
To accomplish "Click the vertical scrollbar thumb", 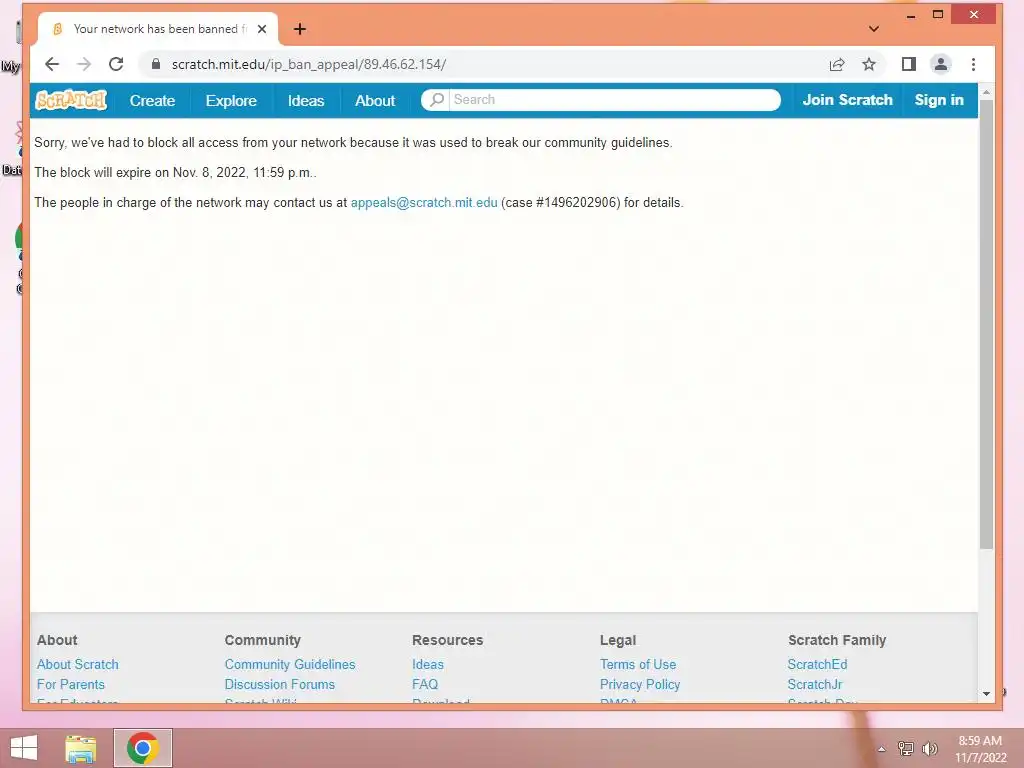I will coord(986,324).
